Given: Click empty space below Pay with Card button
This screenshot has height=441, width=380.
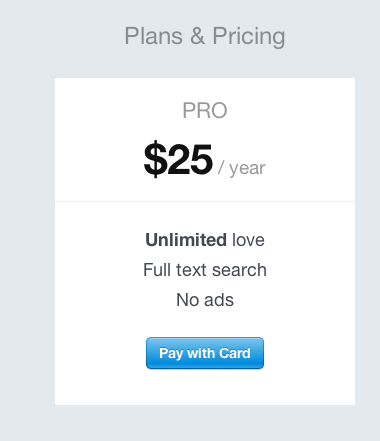Looking at the screenshot, I should (205, 387).
